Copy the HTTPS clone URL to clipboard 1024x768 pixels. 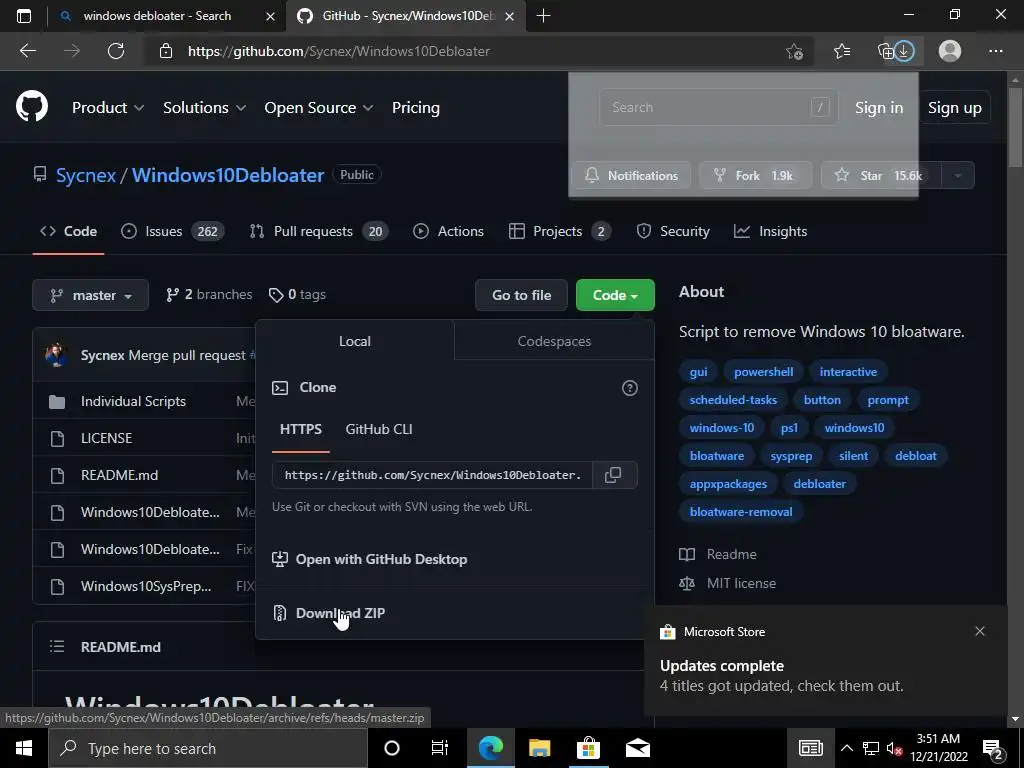[x=613, y=475]
